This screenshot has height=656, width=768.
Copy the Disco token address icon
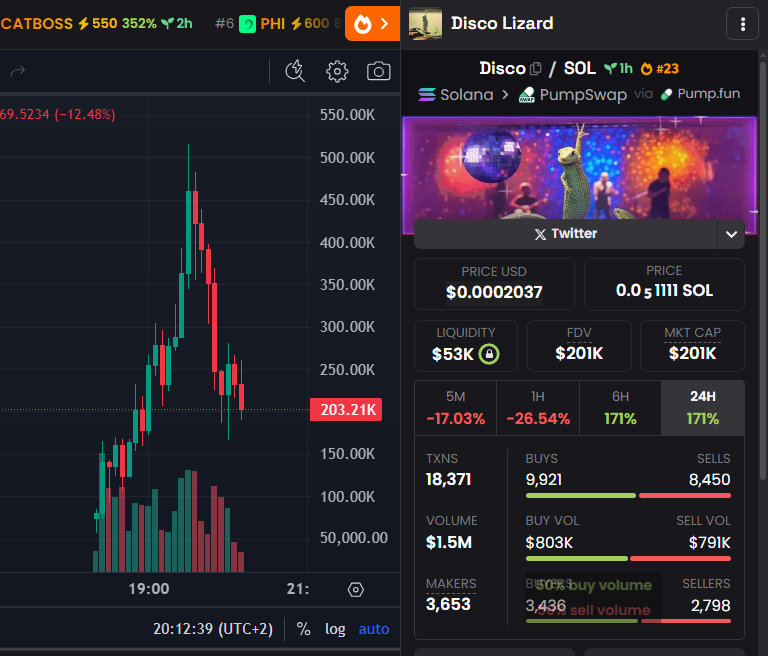coord(536,69)
